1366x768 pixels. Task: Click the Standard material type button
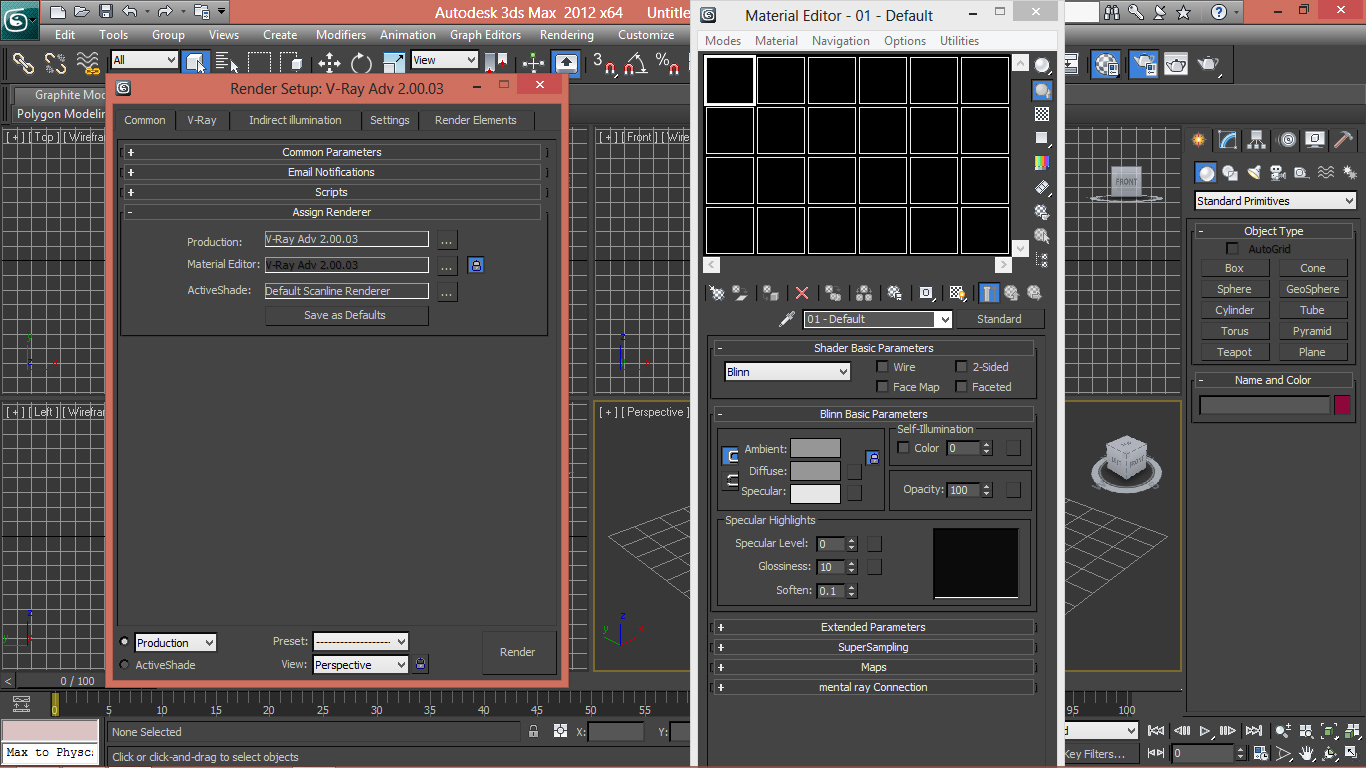click(999, 319)
